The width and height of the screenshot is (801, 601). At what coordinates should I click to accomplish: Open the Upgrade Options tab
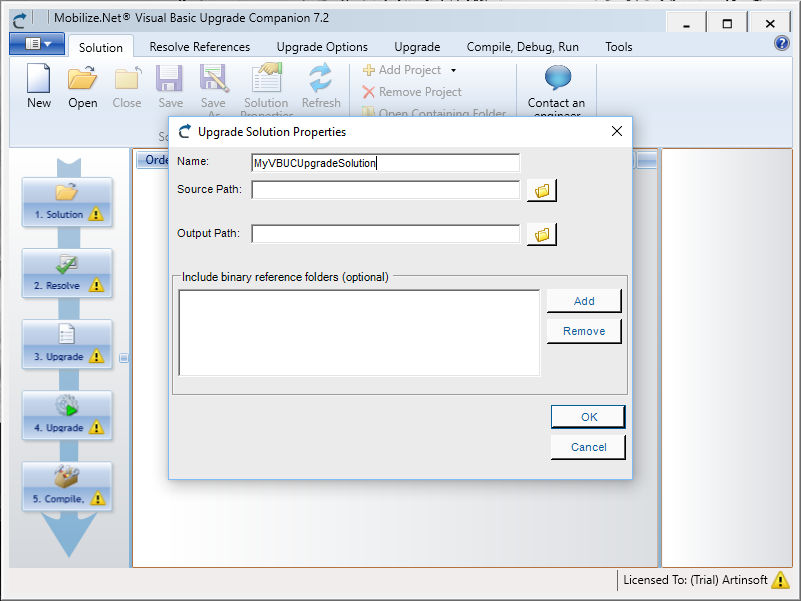coord(322,47)
